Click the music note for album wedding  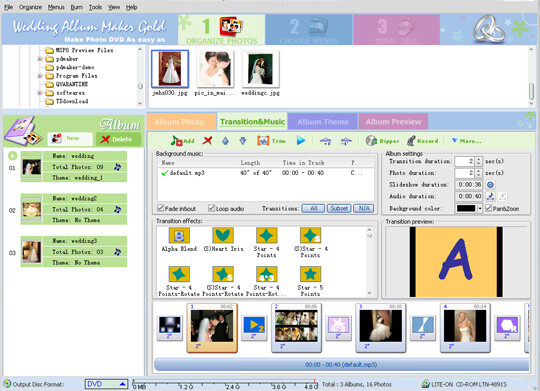point(117,167)
